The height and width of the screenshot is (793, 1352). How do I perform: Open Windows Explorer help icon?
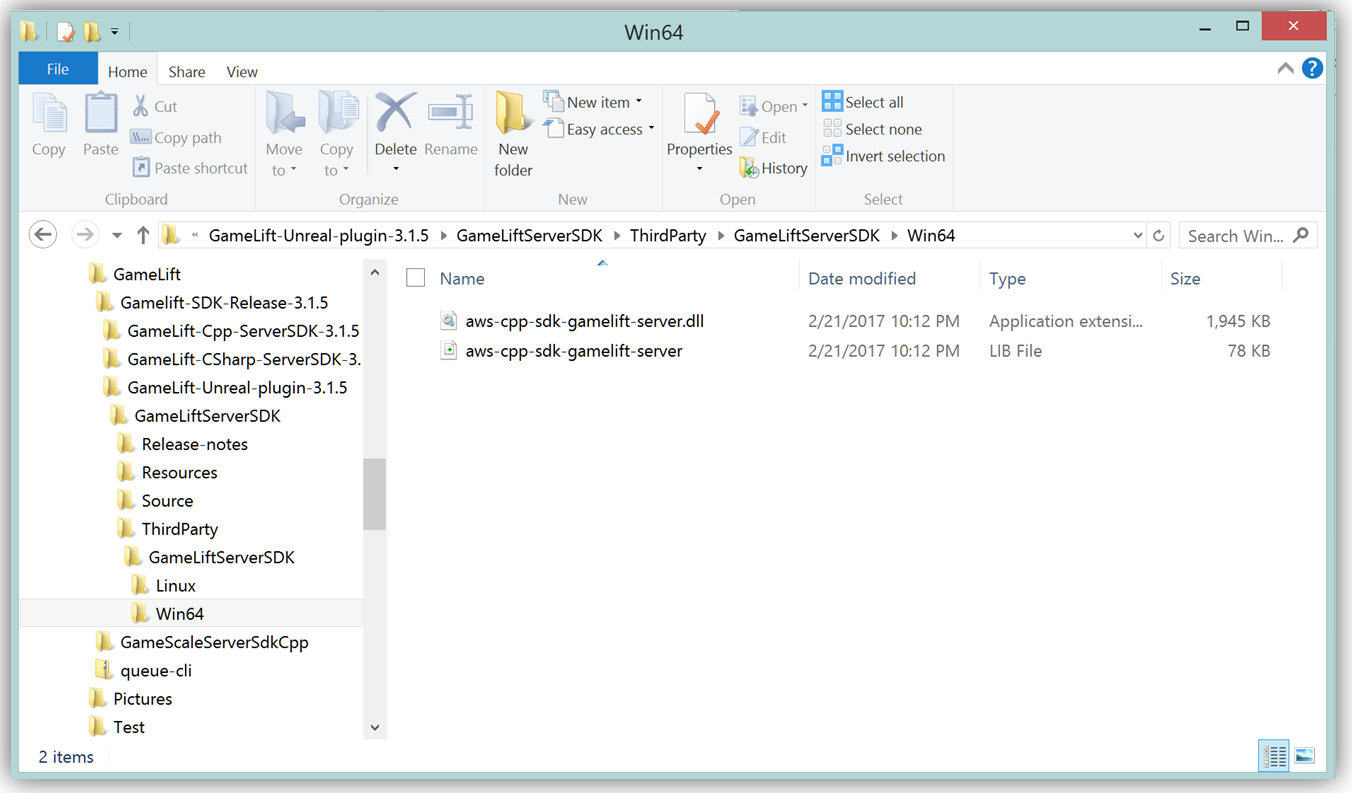pyautogui.click(x=1312, y=69)
